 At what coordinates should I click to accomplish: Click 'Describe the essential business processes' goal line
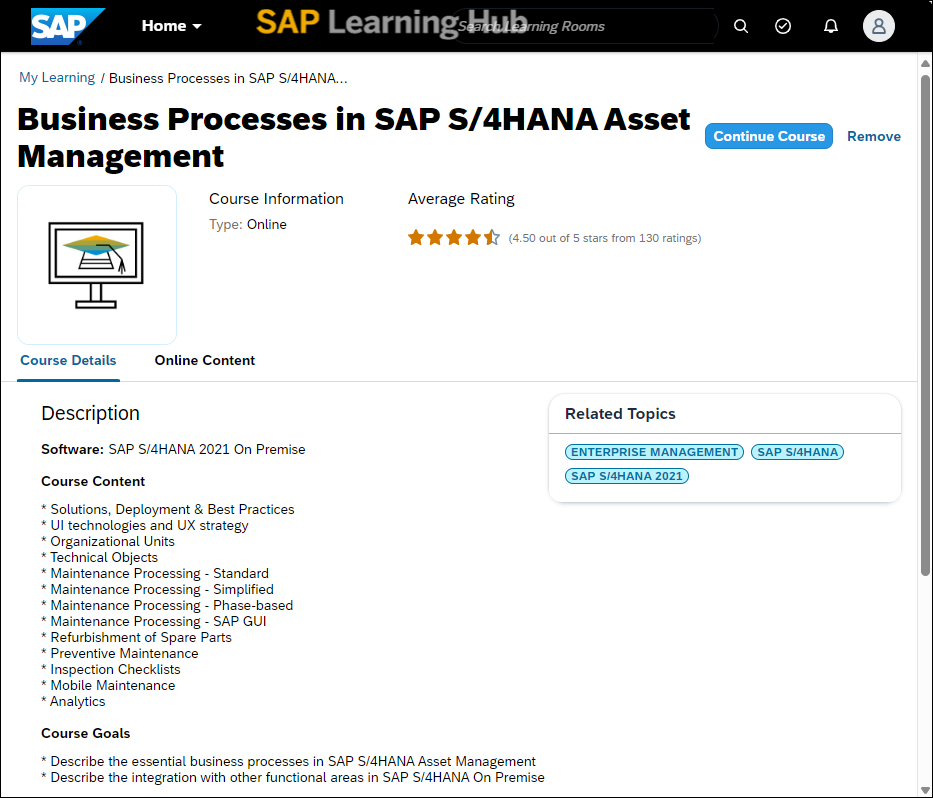point(289,761)
